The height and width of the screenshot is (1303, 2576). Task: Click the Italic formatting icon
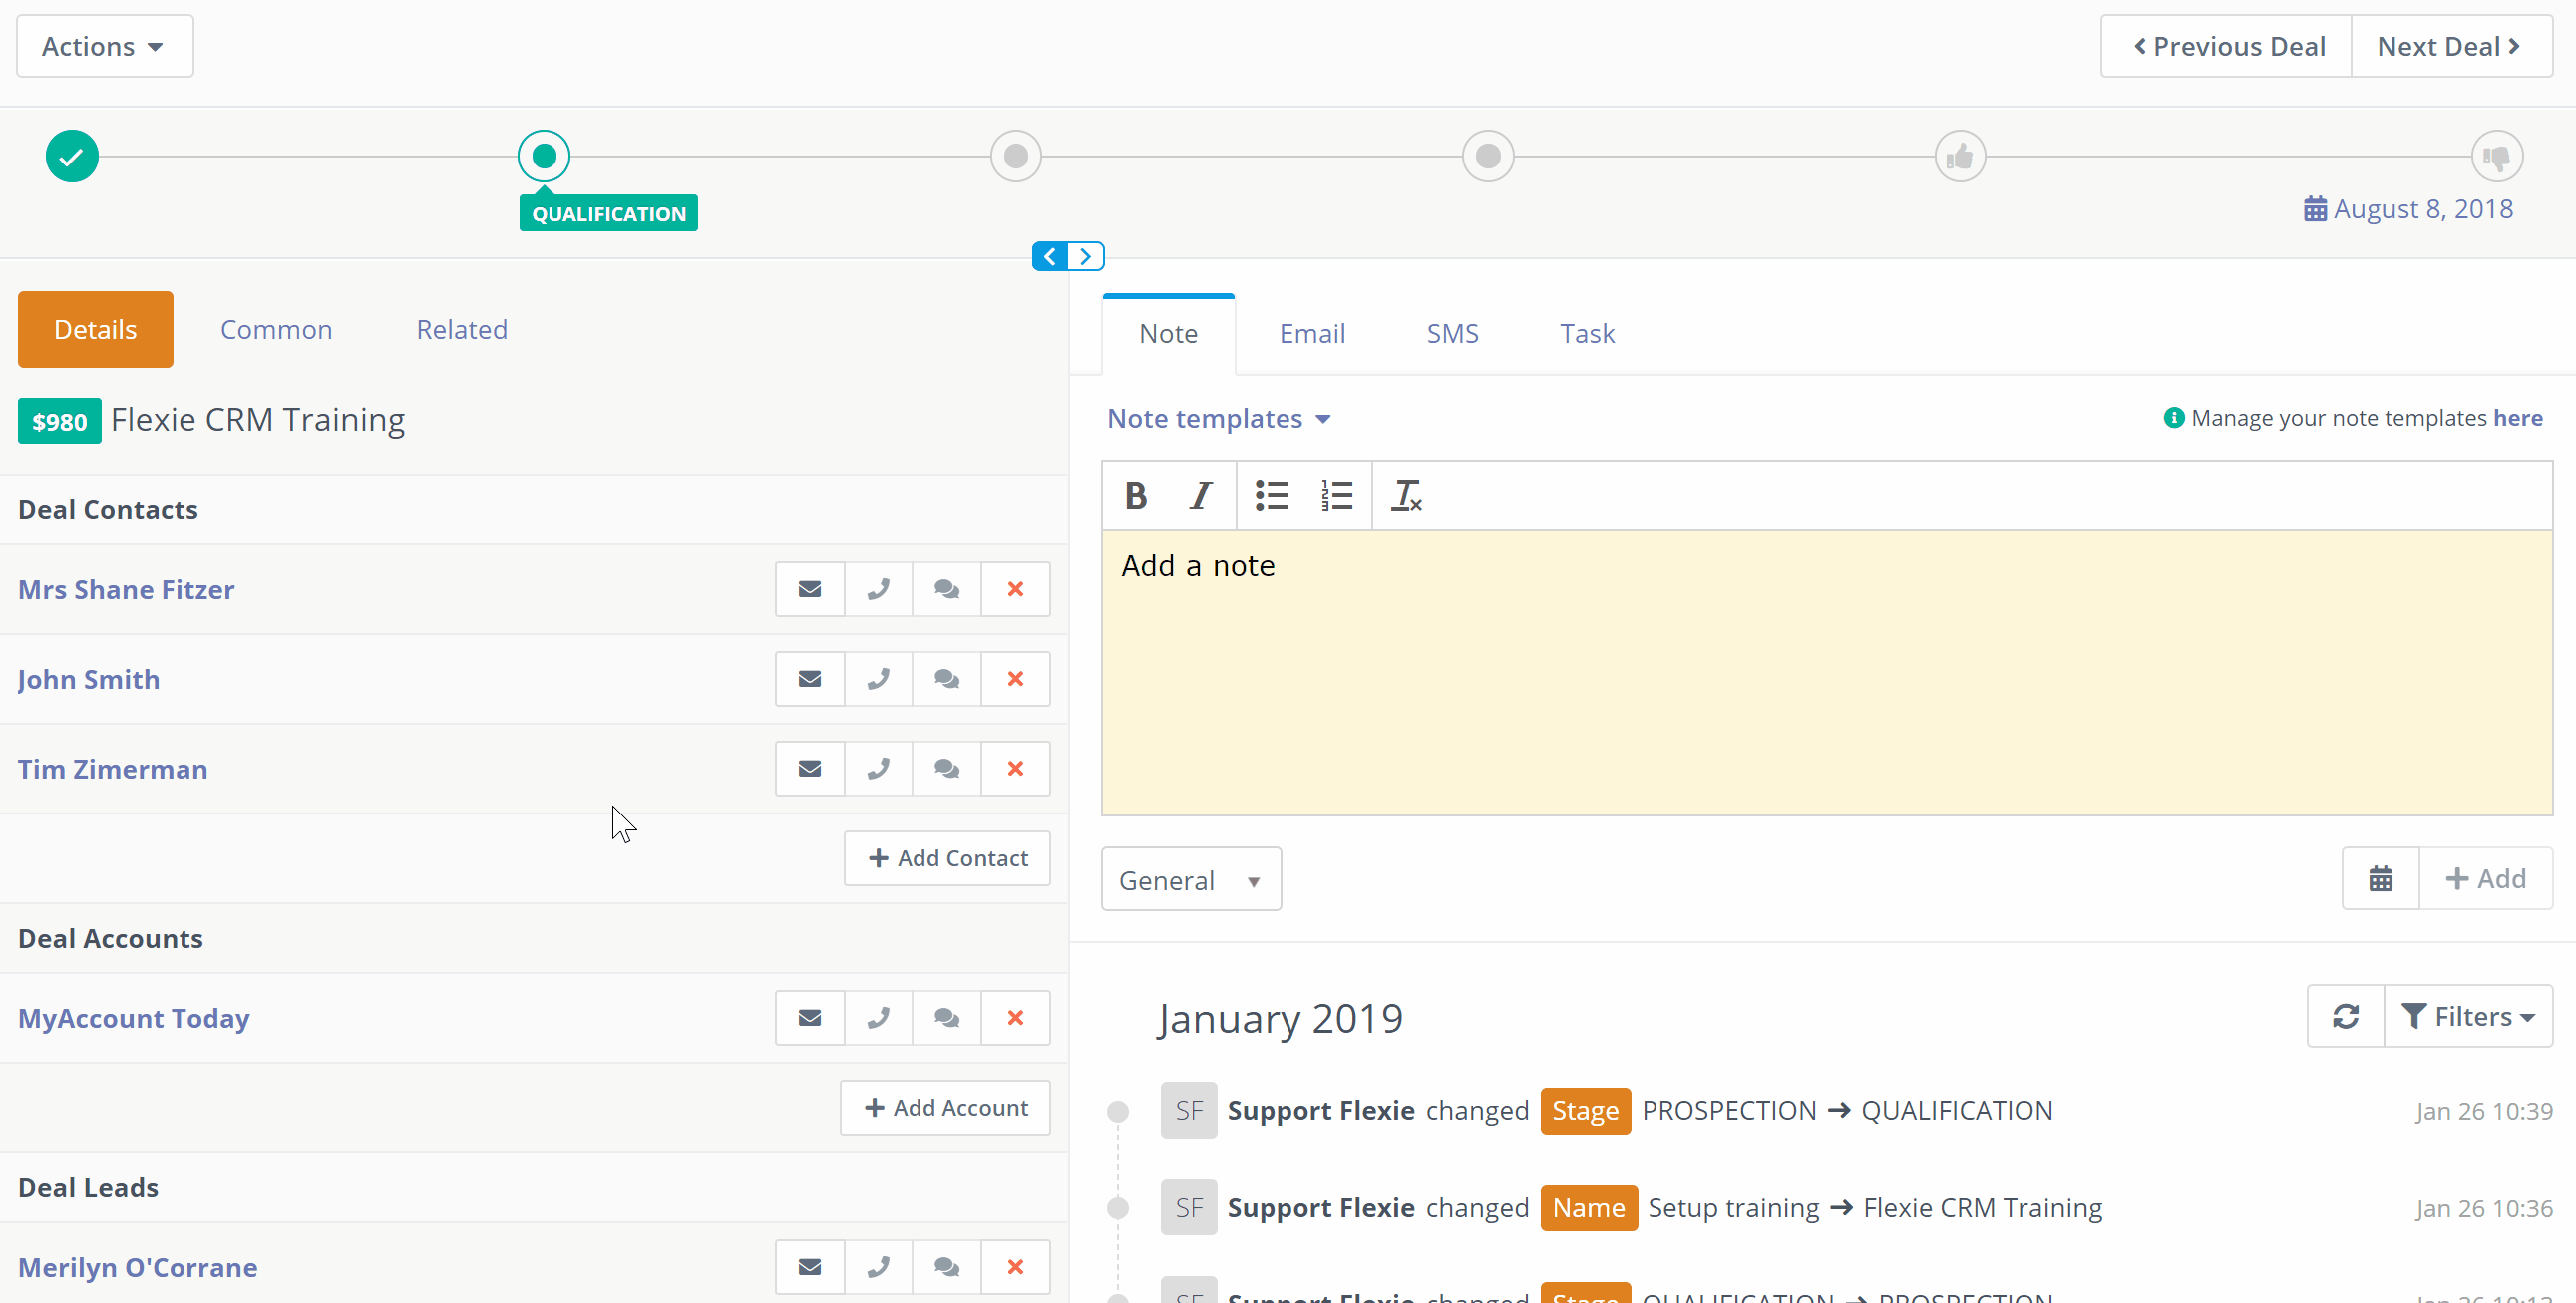point(1202,493)
